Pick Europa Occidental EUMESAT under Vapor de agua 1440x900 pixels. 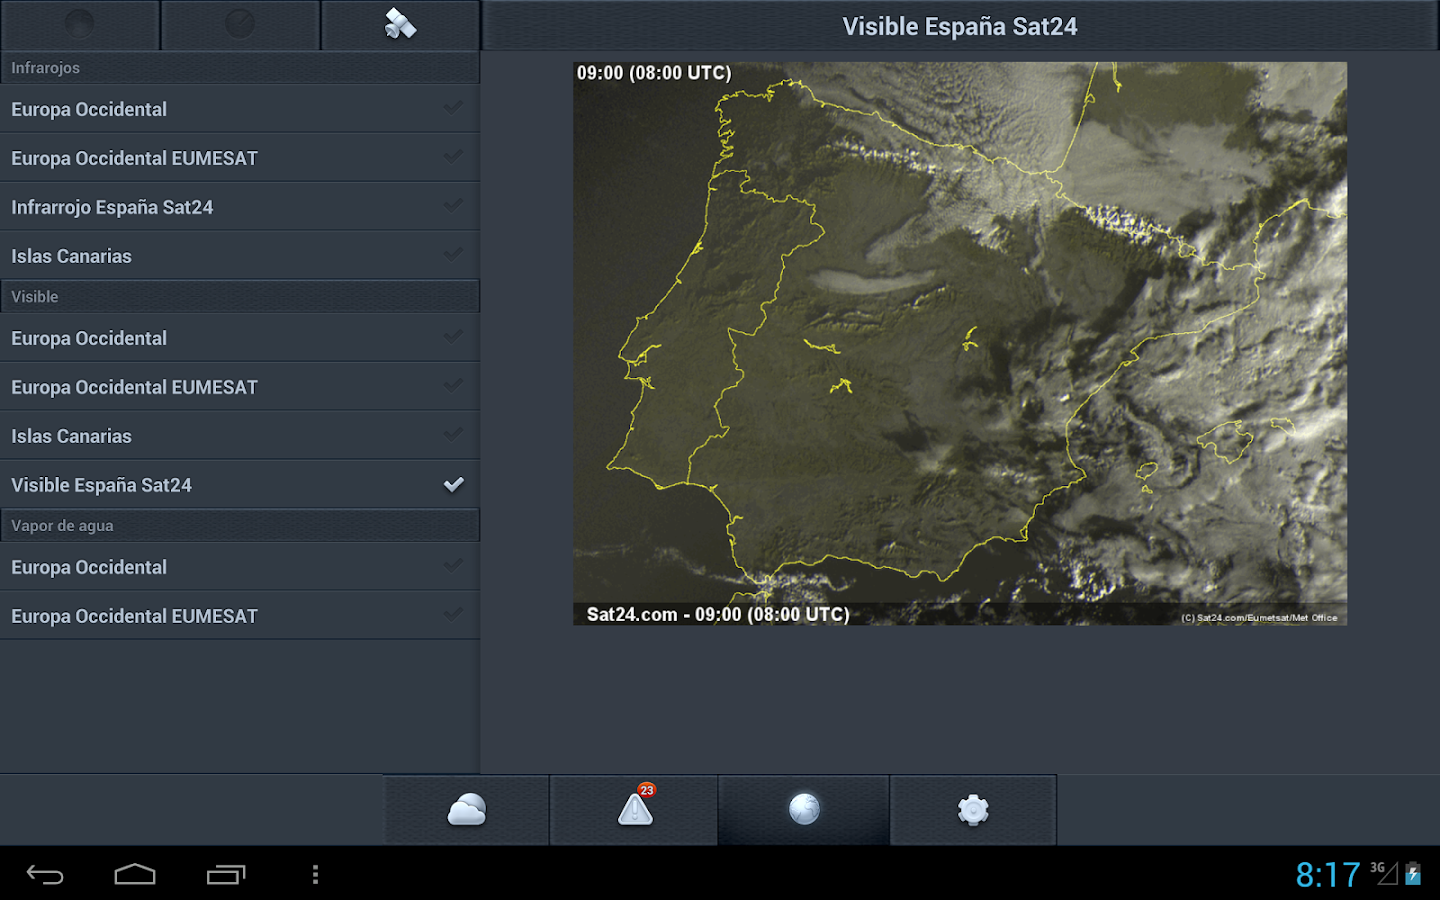pos(240,616)
